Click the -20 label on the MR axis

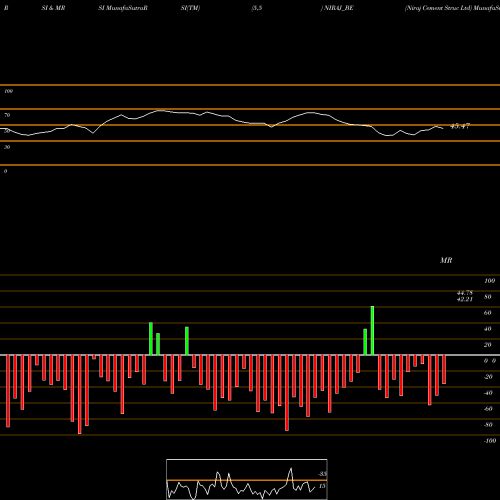[x=488, y=377]
